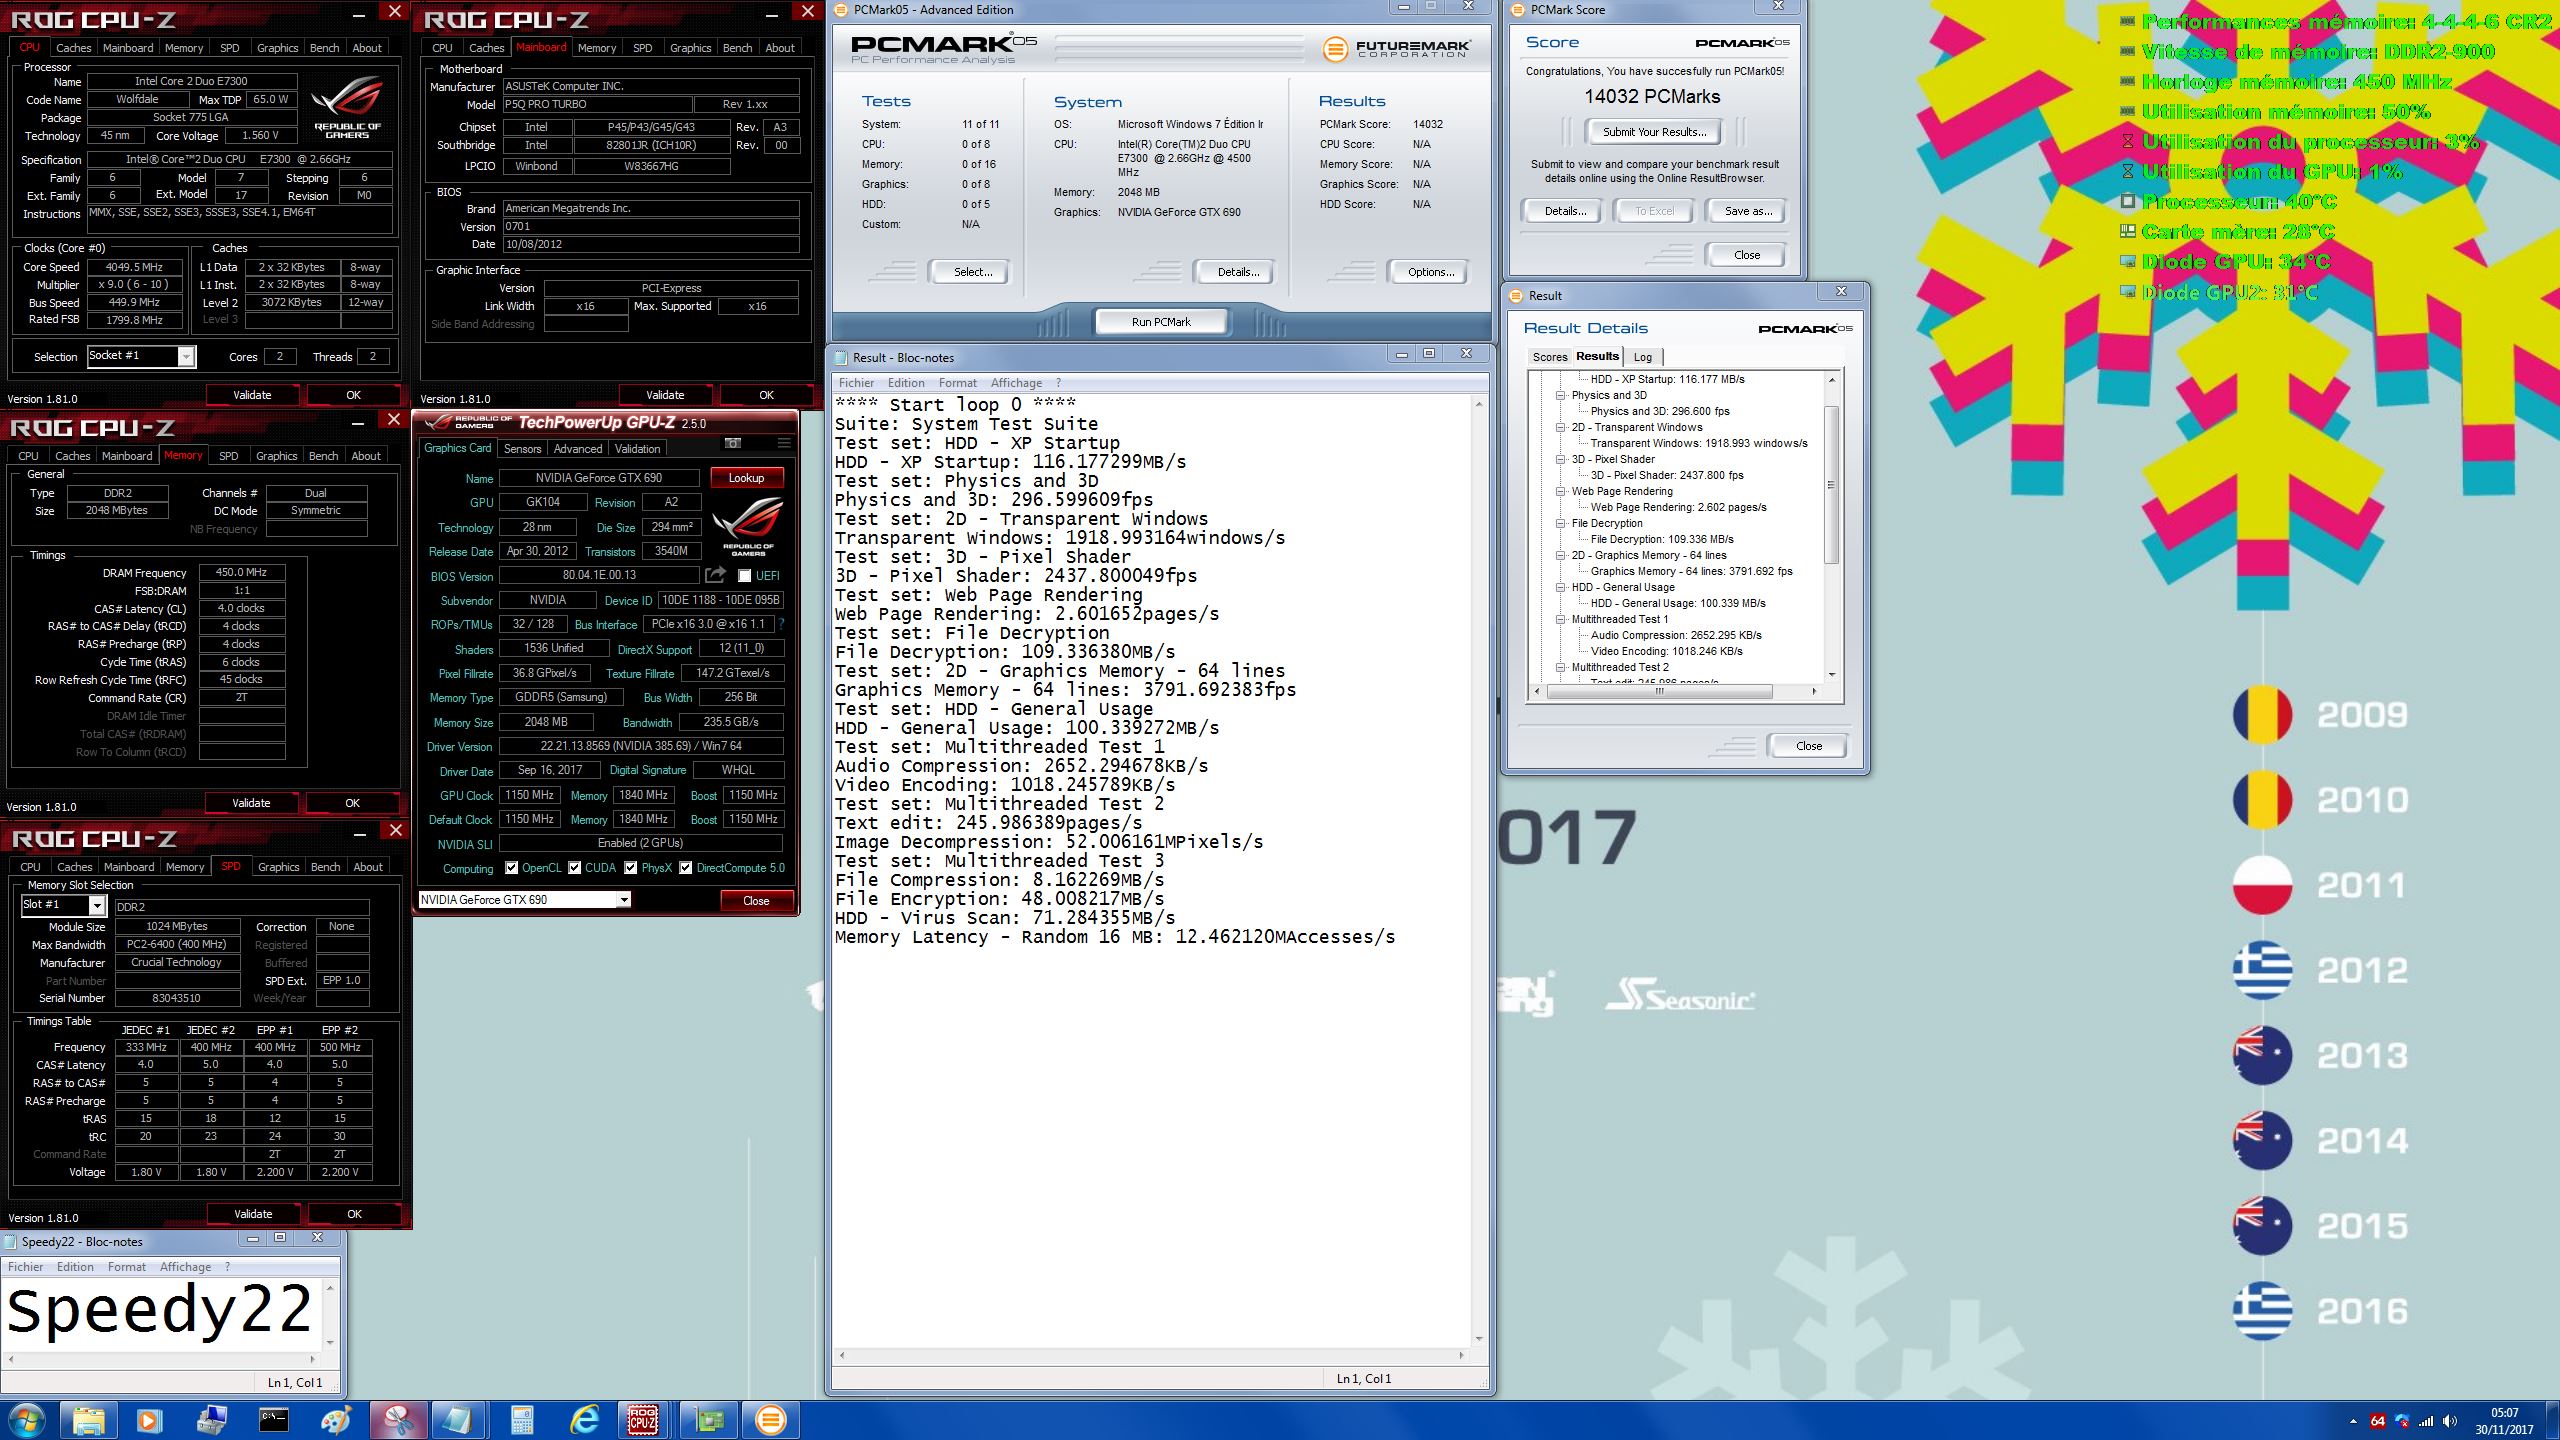Show hidden tray icons arrow

pyautogui.click(x=2352, y=1421)
